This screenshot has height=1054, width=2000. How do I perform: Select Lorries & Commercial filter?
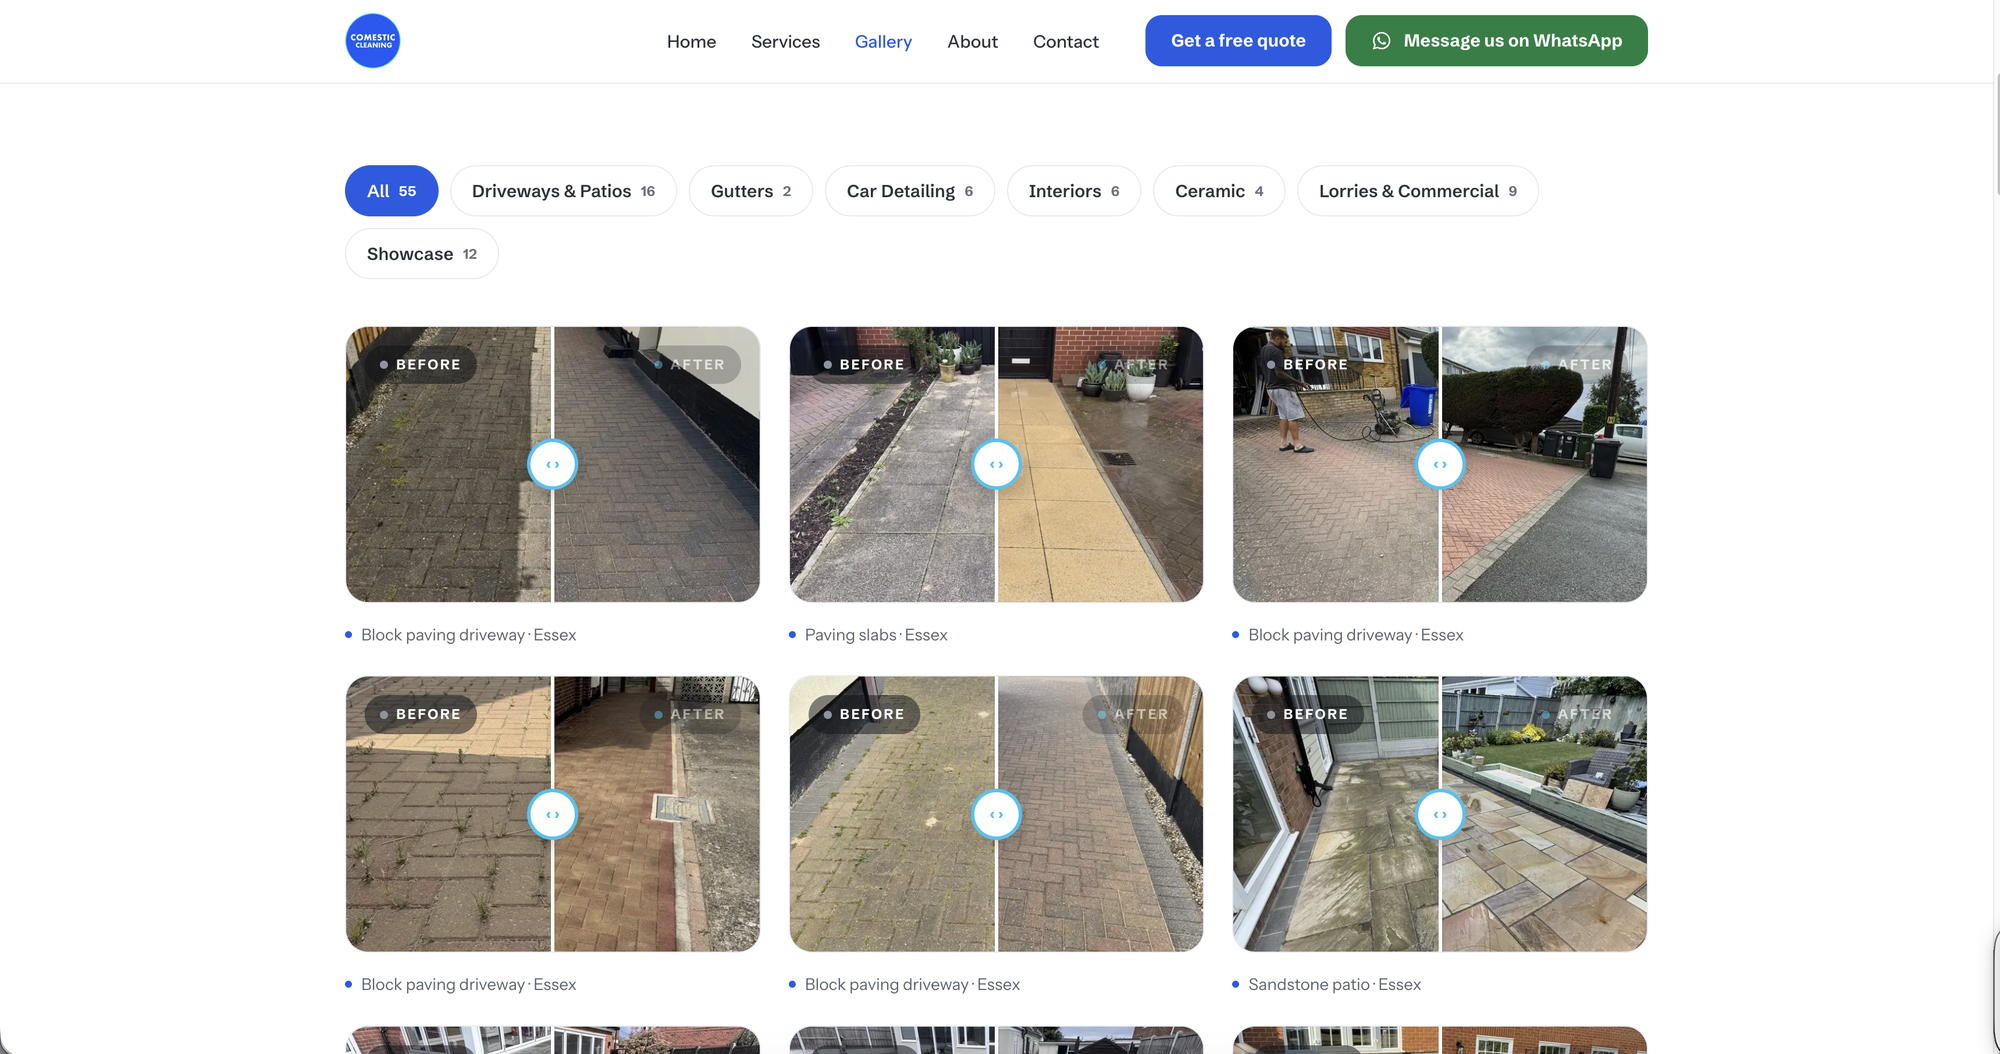[1418, 191]
